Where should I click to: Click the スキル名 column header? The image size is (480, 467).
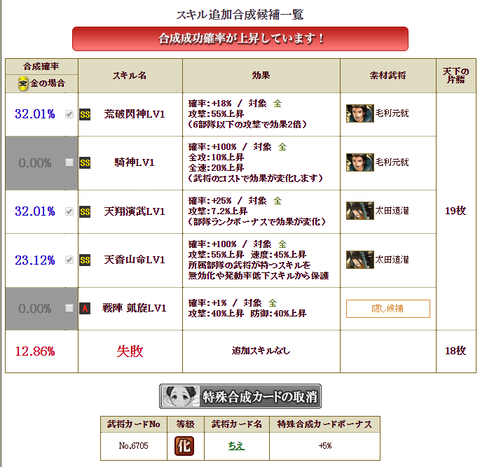tap(130, 76)
